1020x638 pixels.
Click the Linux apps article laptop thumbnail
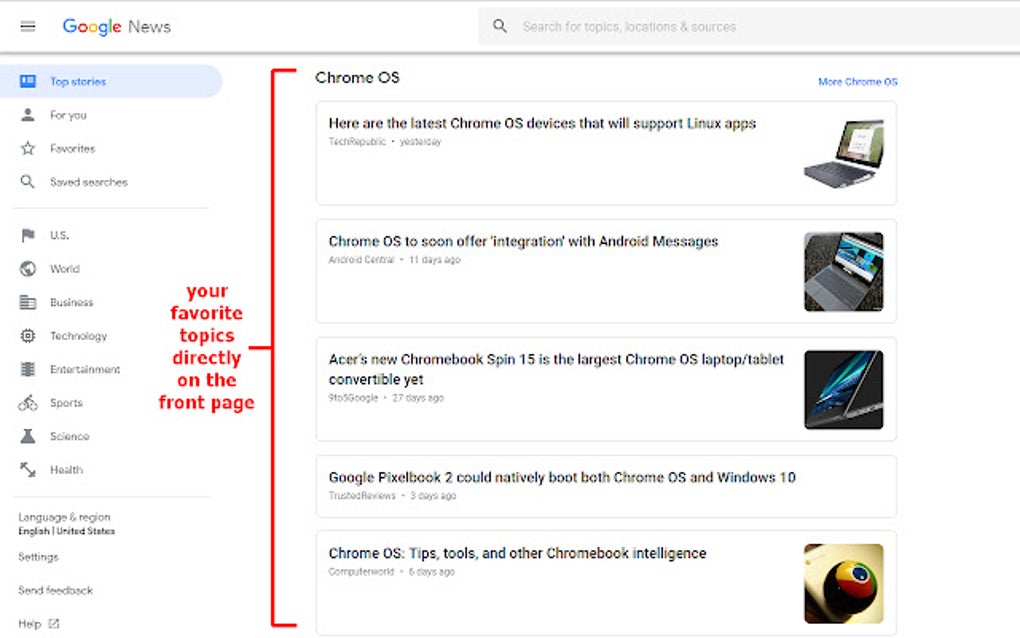pos(844,153)
